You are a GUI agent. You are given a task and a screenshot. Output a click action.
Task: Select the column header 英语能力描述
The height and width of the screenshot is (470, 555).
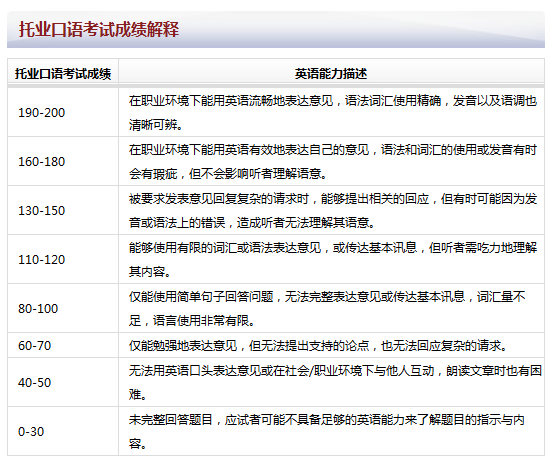pos(331,74)
